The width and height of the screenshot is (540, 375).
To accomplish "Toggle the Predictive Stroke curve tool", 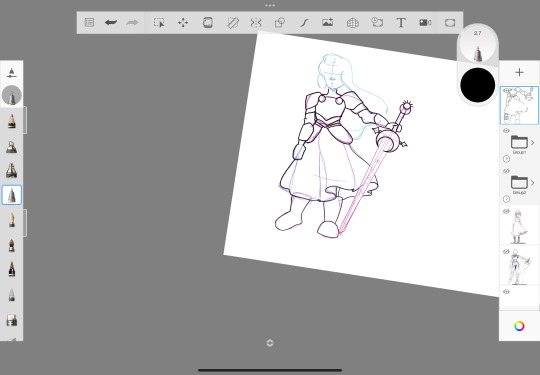I will (x=303, y=23).
